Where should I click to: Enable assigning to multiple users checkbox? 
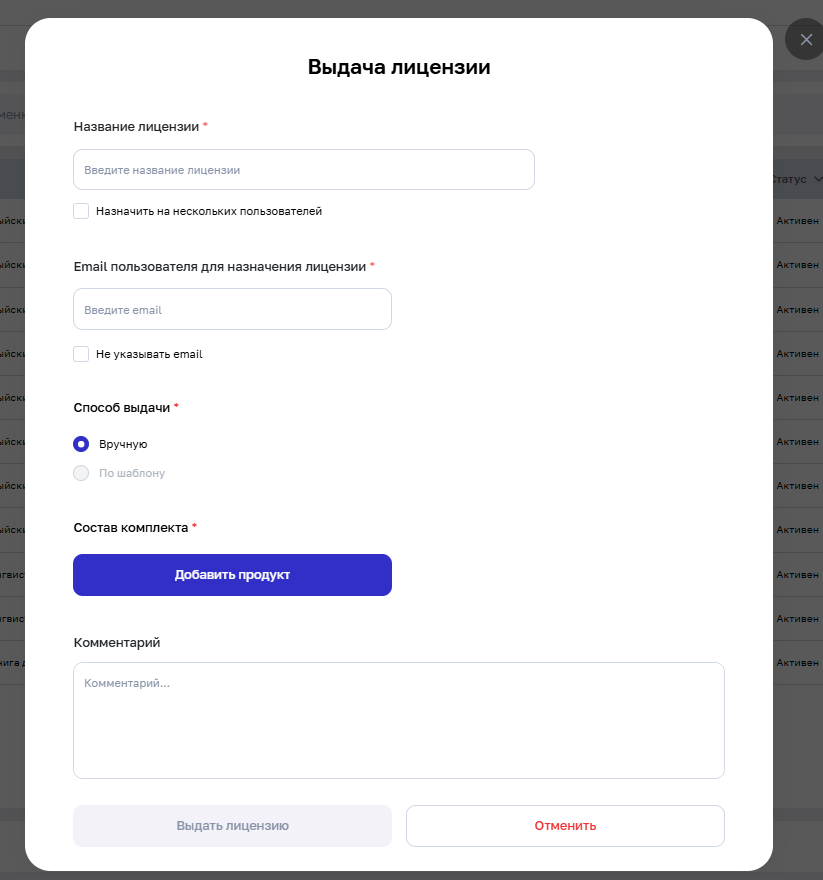(82, 211)
